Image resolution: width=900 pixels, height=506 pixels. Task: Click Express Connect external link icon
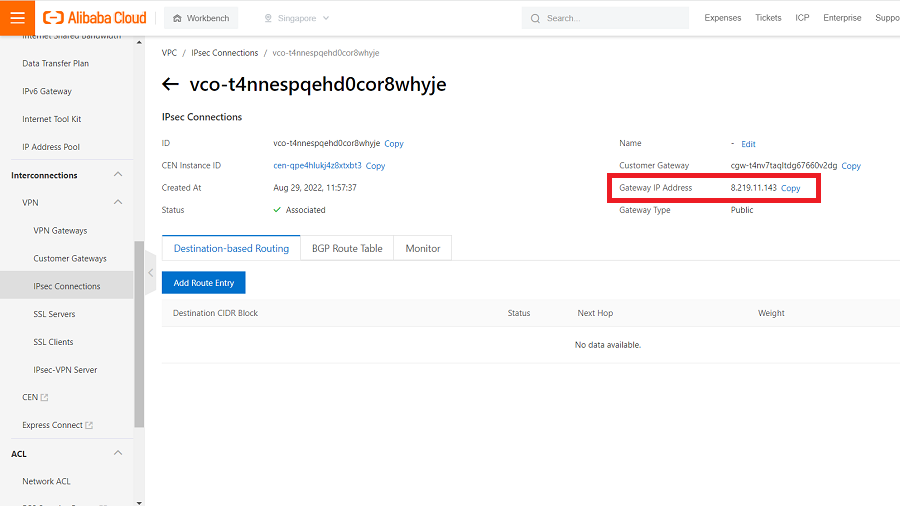(x=89, y=426)
